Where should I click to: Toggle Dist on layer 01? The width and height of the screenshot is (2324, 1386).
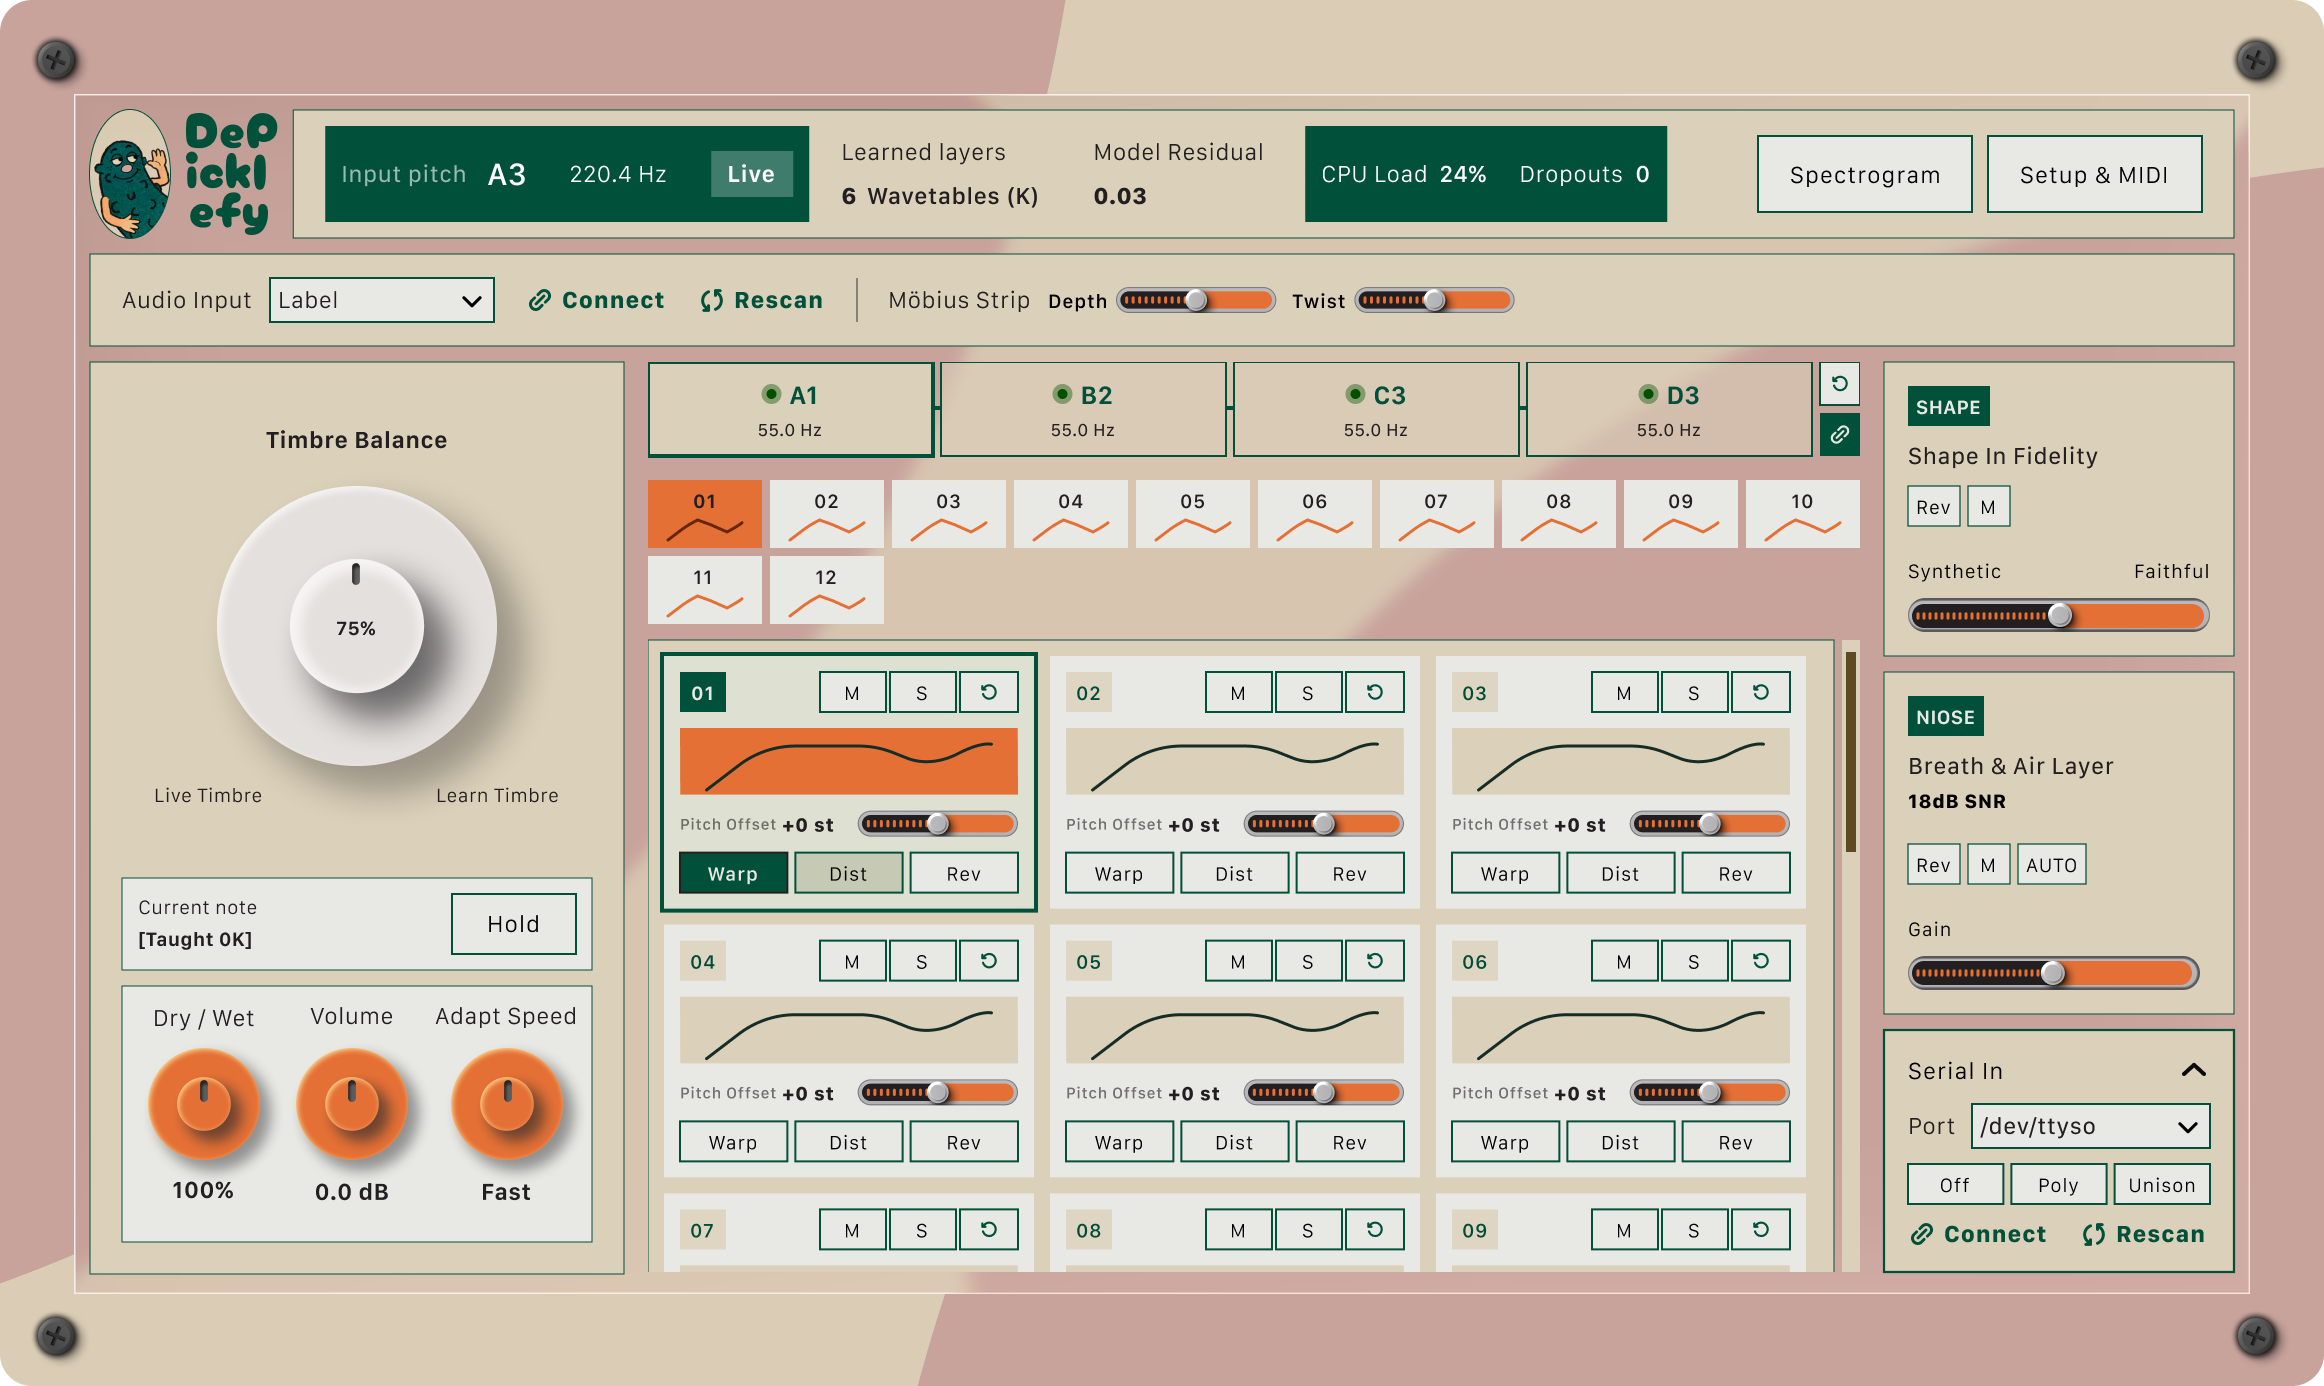point(849,873)
